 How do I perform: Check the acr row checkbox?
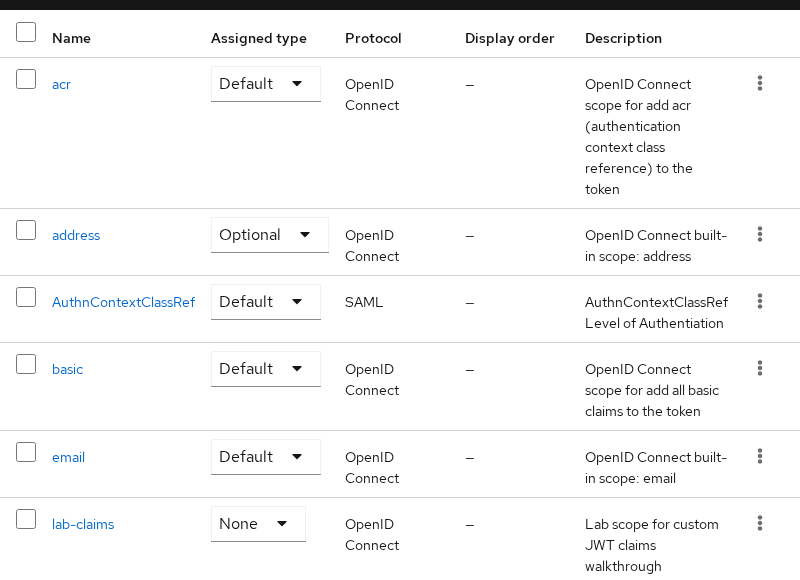point(26,79)
